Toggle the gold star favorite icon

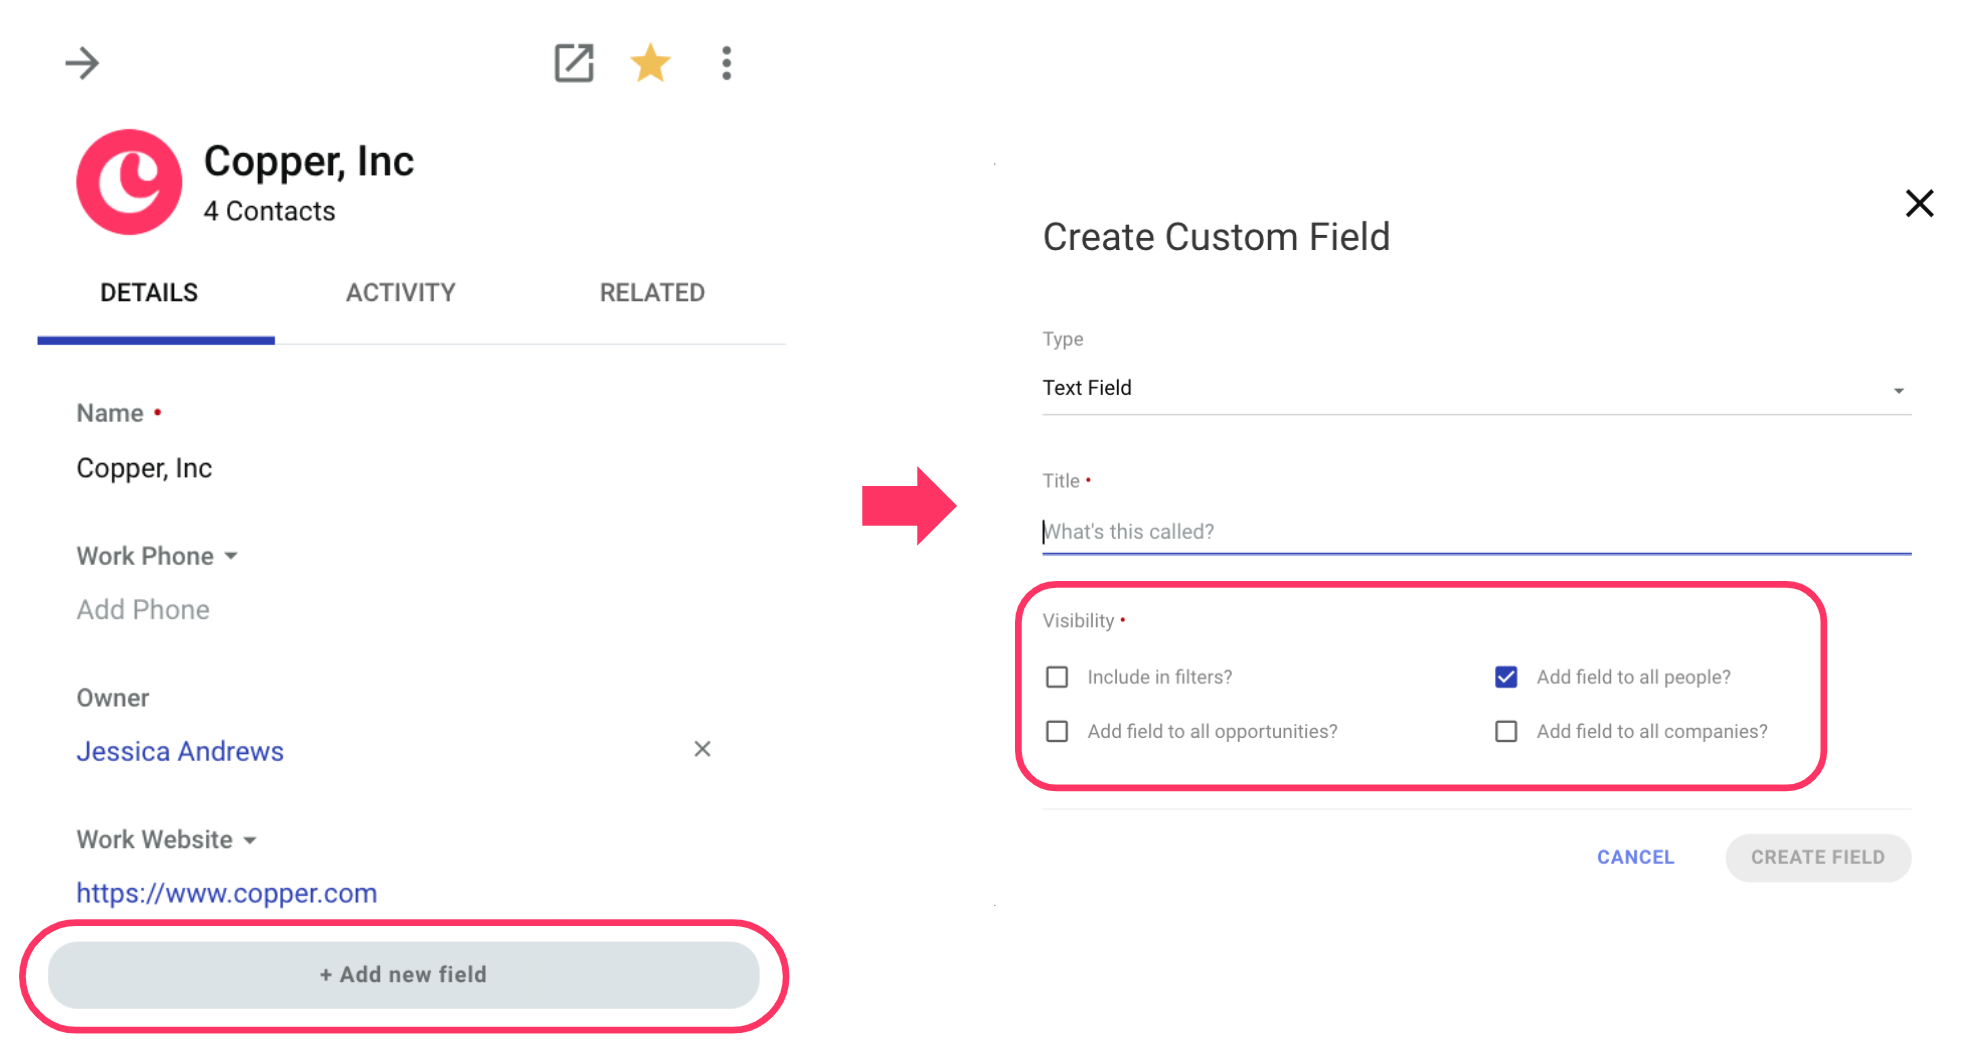(650, 63)
